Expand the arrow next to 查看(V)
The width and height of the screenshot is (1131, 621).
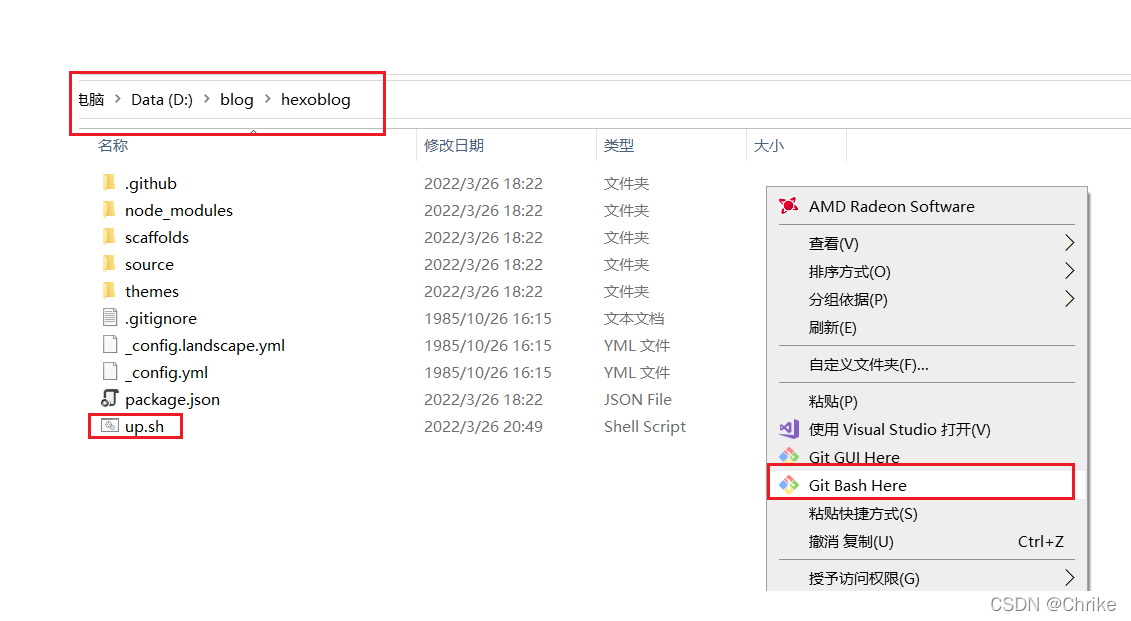(1070, 243)
